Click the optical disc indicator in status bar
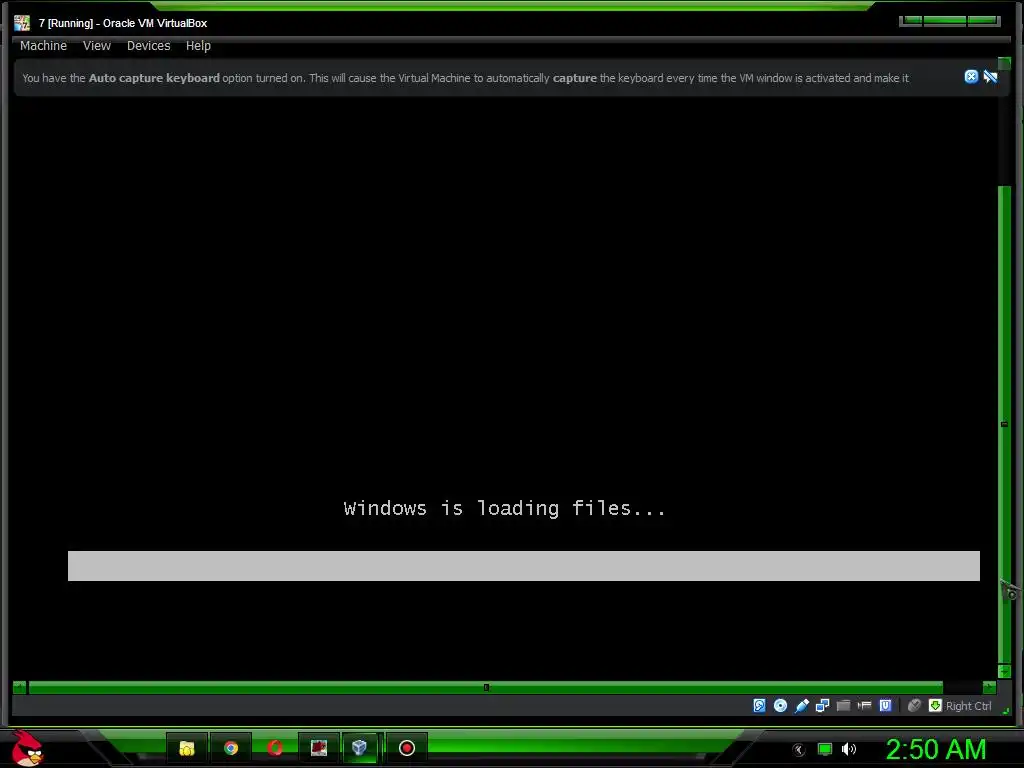Screen dimensions: 1024x768 click(780, 705)
